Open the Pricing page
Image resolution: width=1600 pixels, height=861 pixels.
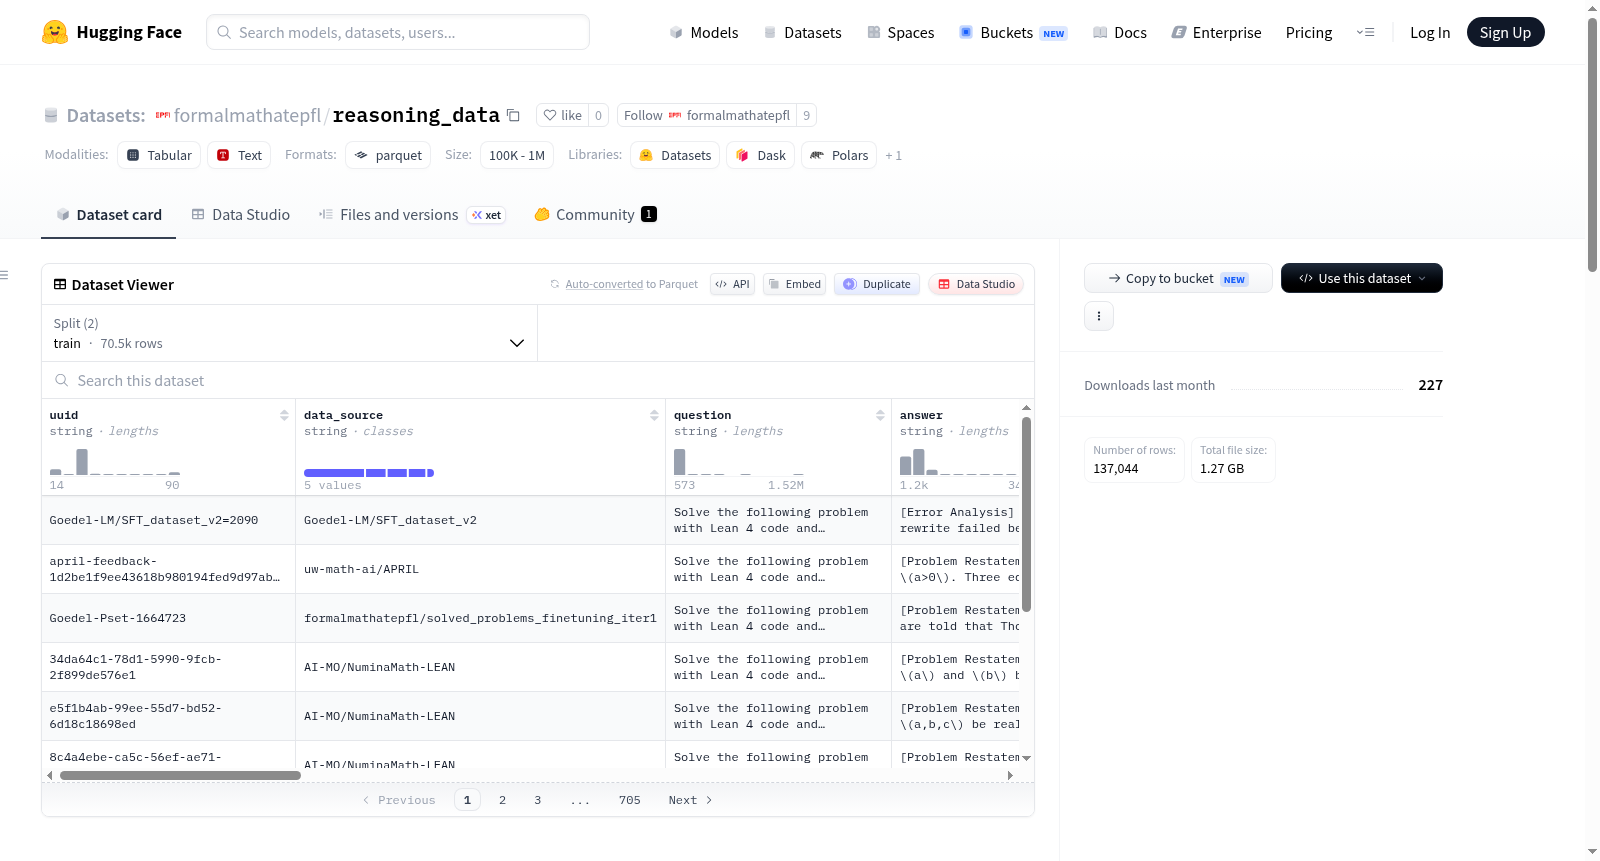1309,33
